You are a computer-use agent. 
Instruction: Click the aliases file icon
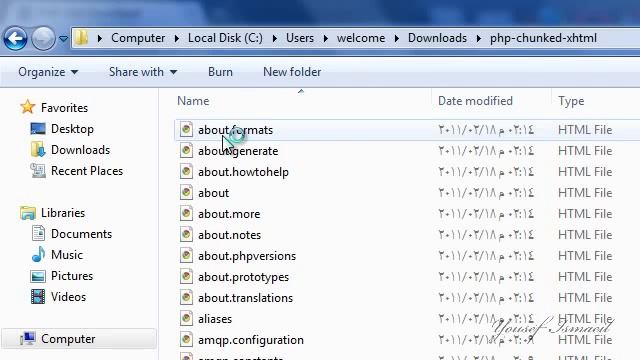pos(186,318)
